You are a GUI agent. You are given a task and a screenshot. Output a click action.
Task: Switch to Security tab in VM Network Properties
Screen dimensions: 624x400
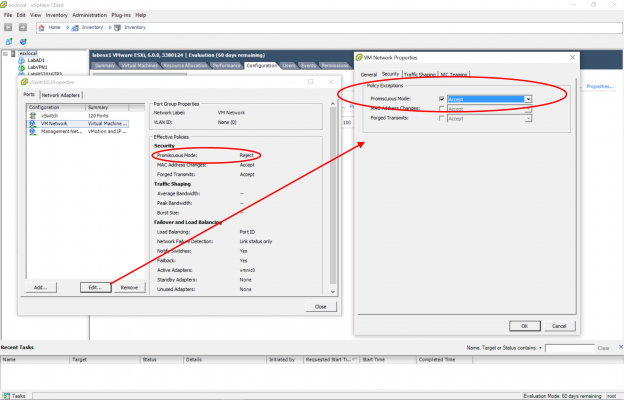[390, 74]
